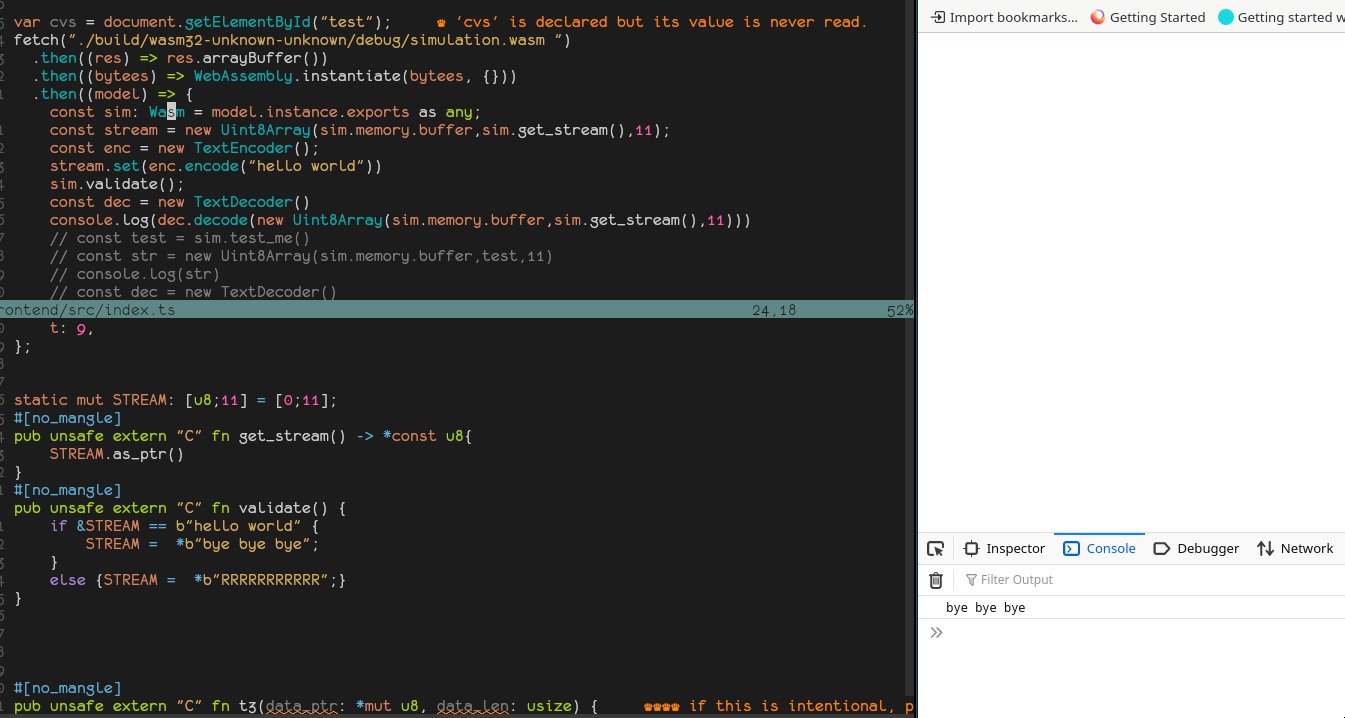
Task: Click the 'console.log(dec.decode' line
Action: [x=400, y=220]
